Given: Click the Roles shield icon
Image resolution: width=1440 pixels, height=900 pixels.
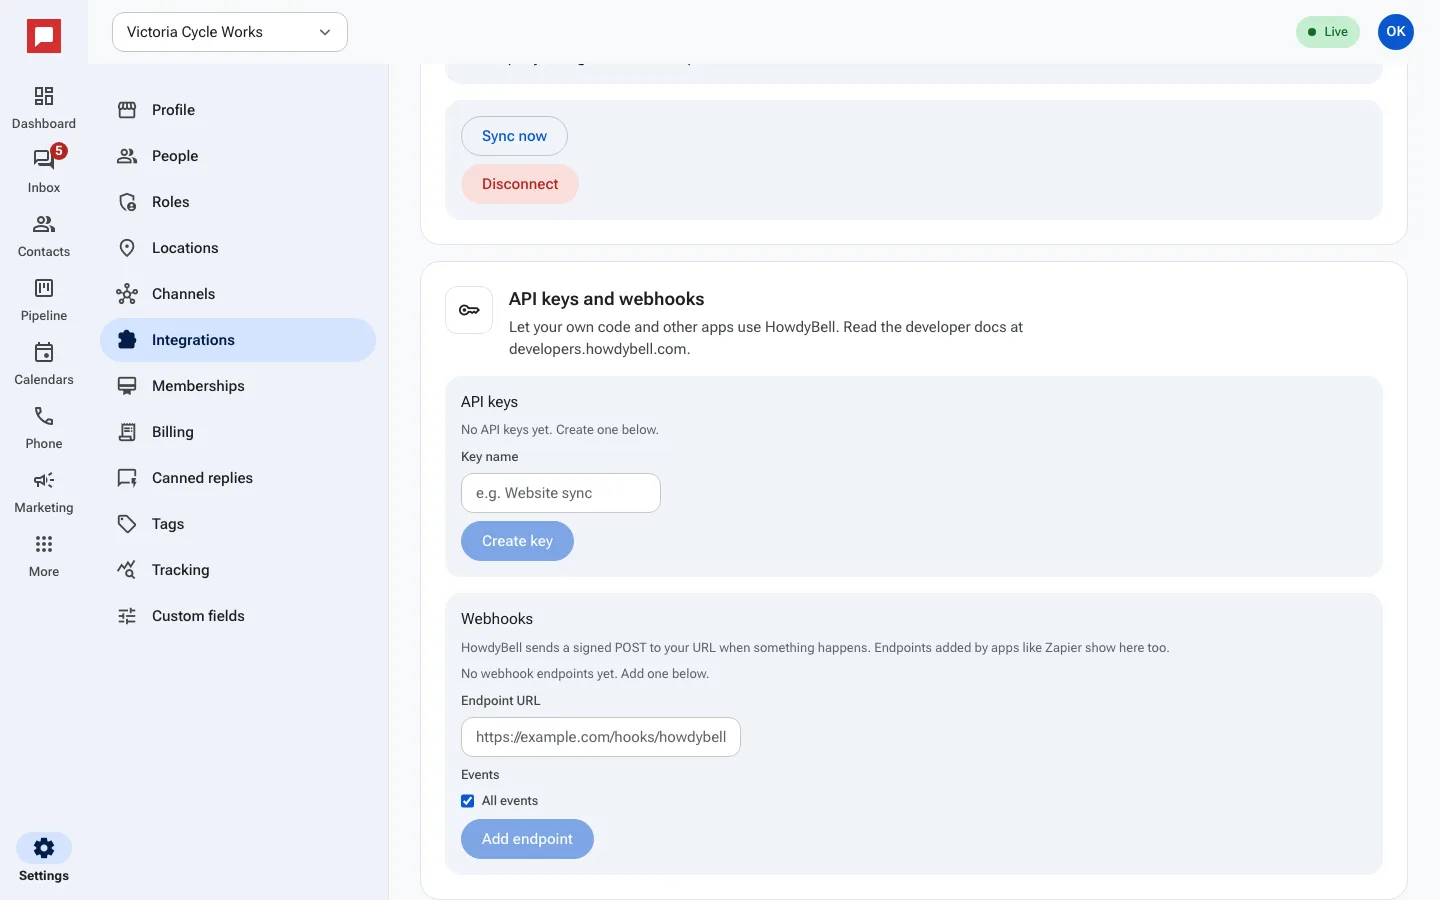Looking at the screenshot, I should [x=127, y=202].
